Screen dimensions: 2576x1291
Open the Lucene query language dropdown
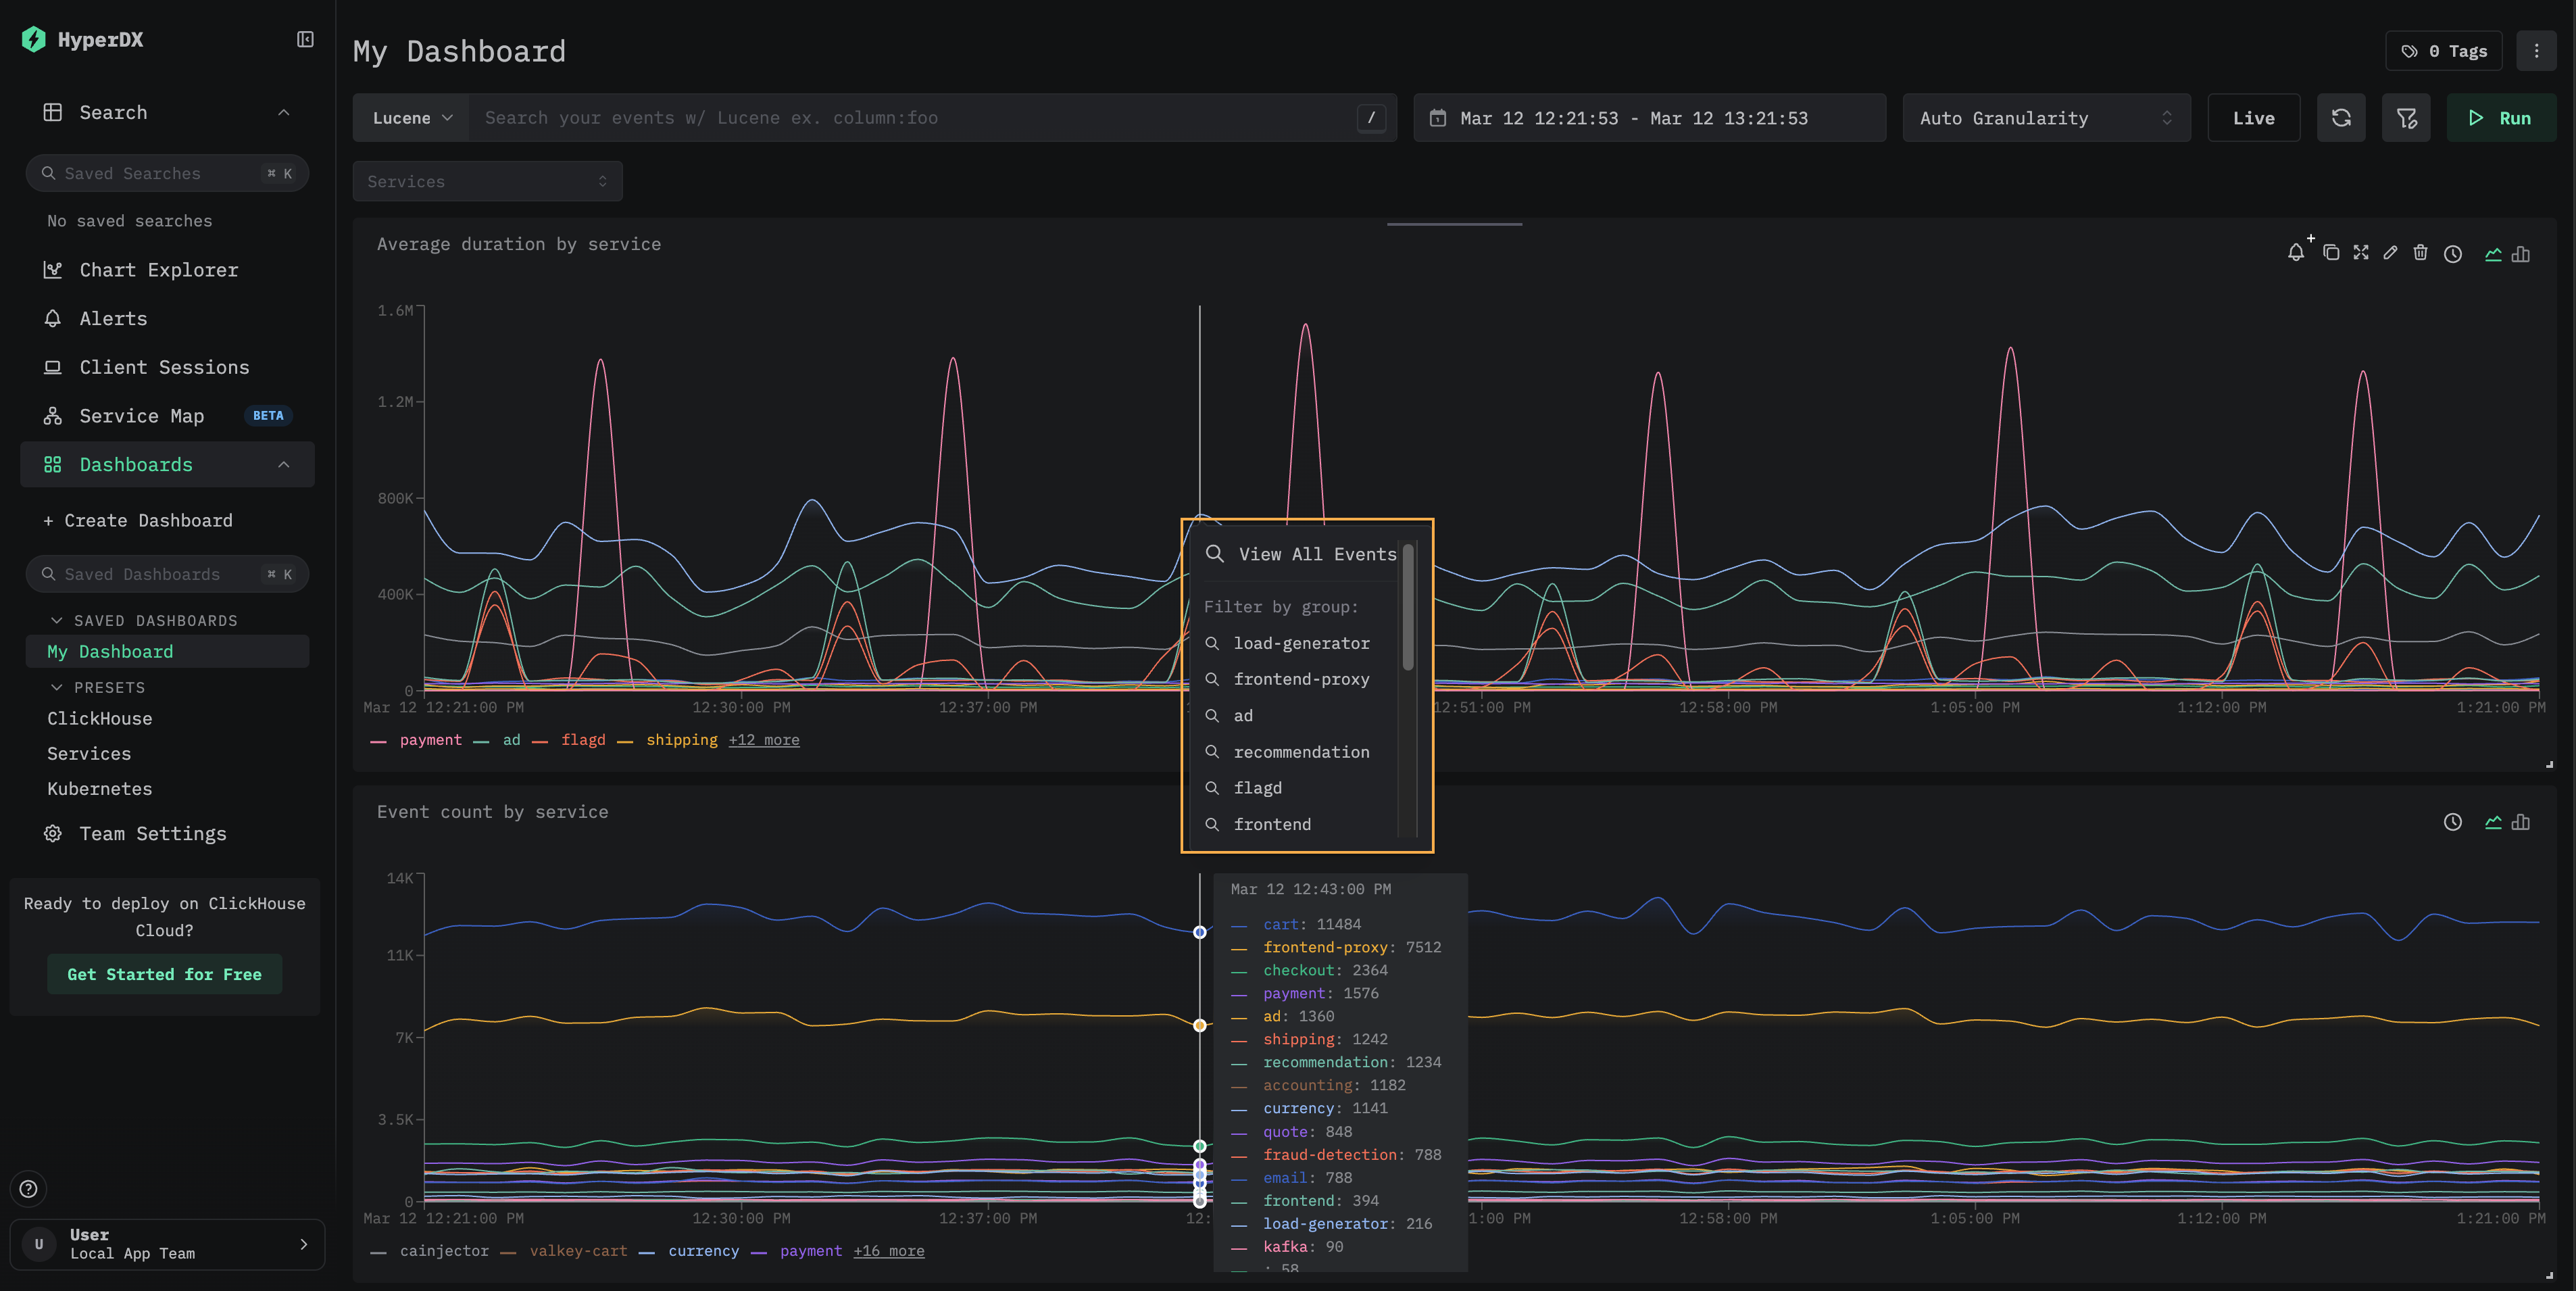point(411,118)
